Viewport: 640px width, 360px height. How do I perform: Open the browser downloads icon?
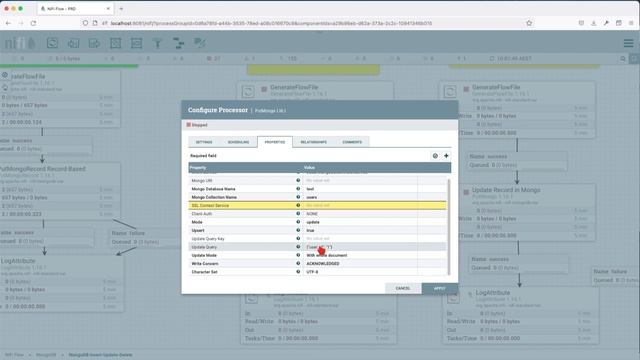click(593, 23)
